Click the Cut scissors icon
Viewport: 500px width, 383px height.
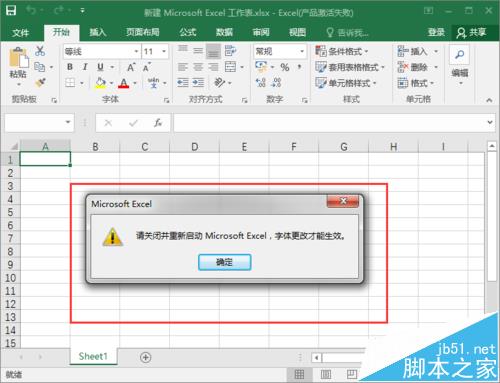[40, 51]
